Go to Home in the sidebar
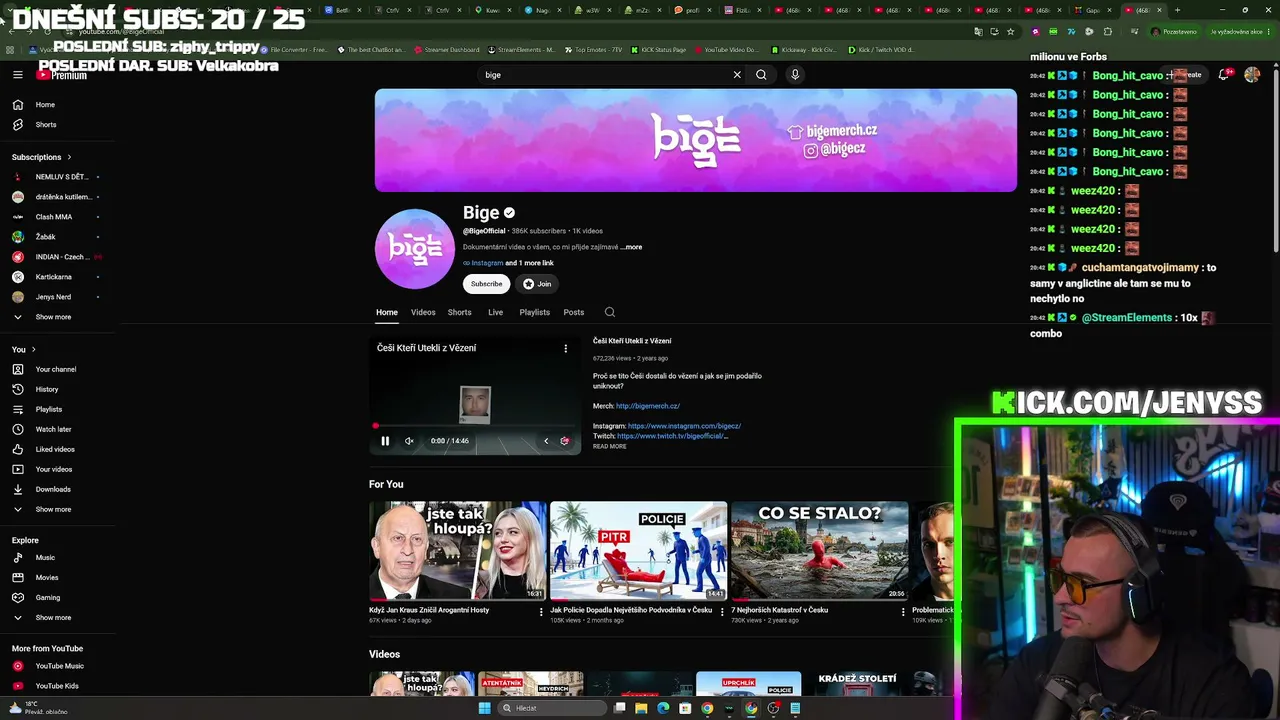The image size is (1280, 720). coord(45,105)
